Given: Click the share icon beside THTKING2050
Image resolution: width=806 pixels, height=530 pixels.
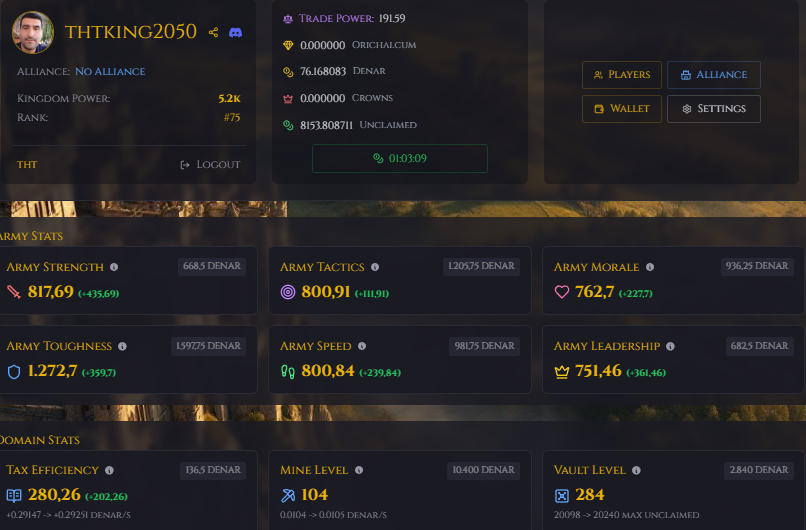Looking at the screenshot, I should pos(213,32).
